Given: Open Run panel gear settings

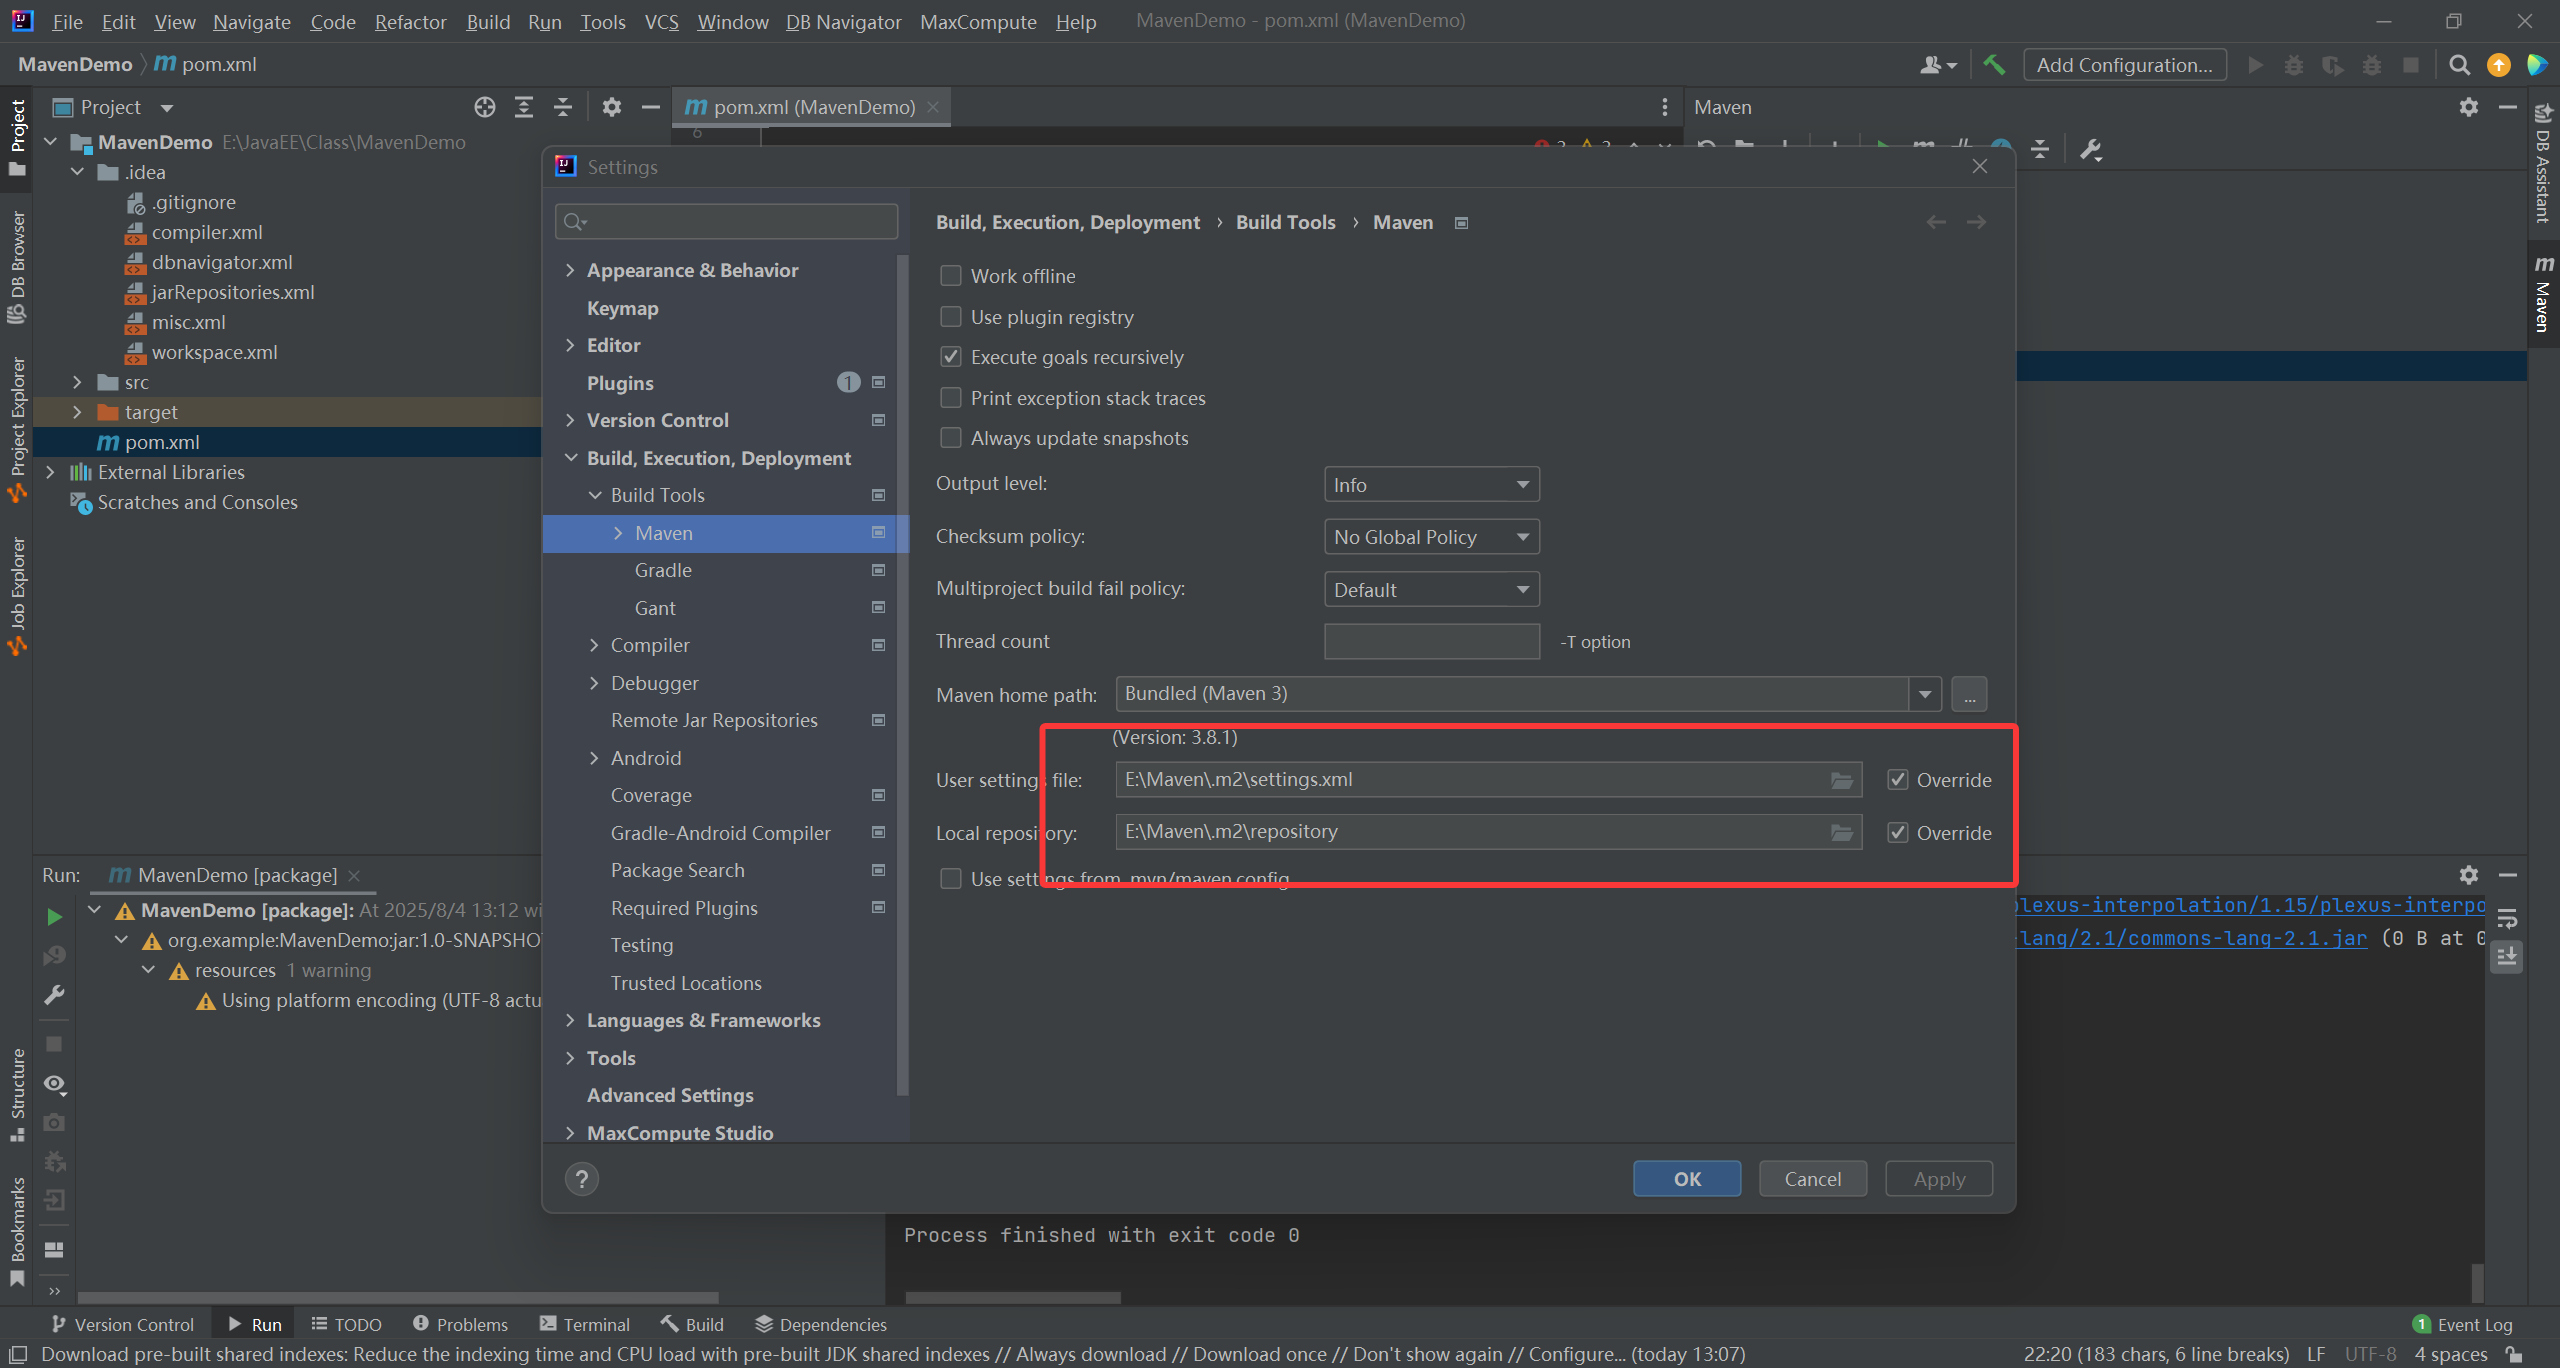Looking at the screenshot, I should (x=2469, y=875).
